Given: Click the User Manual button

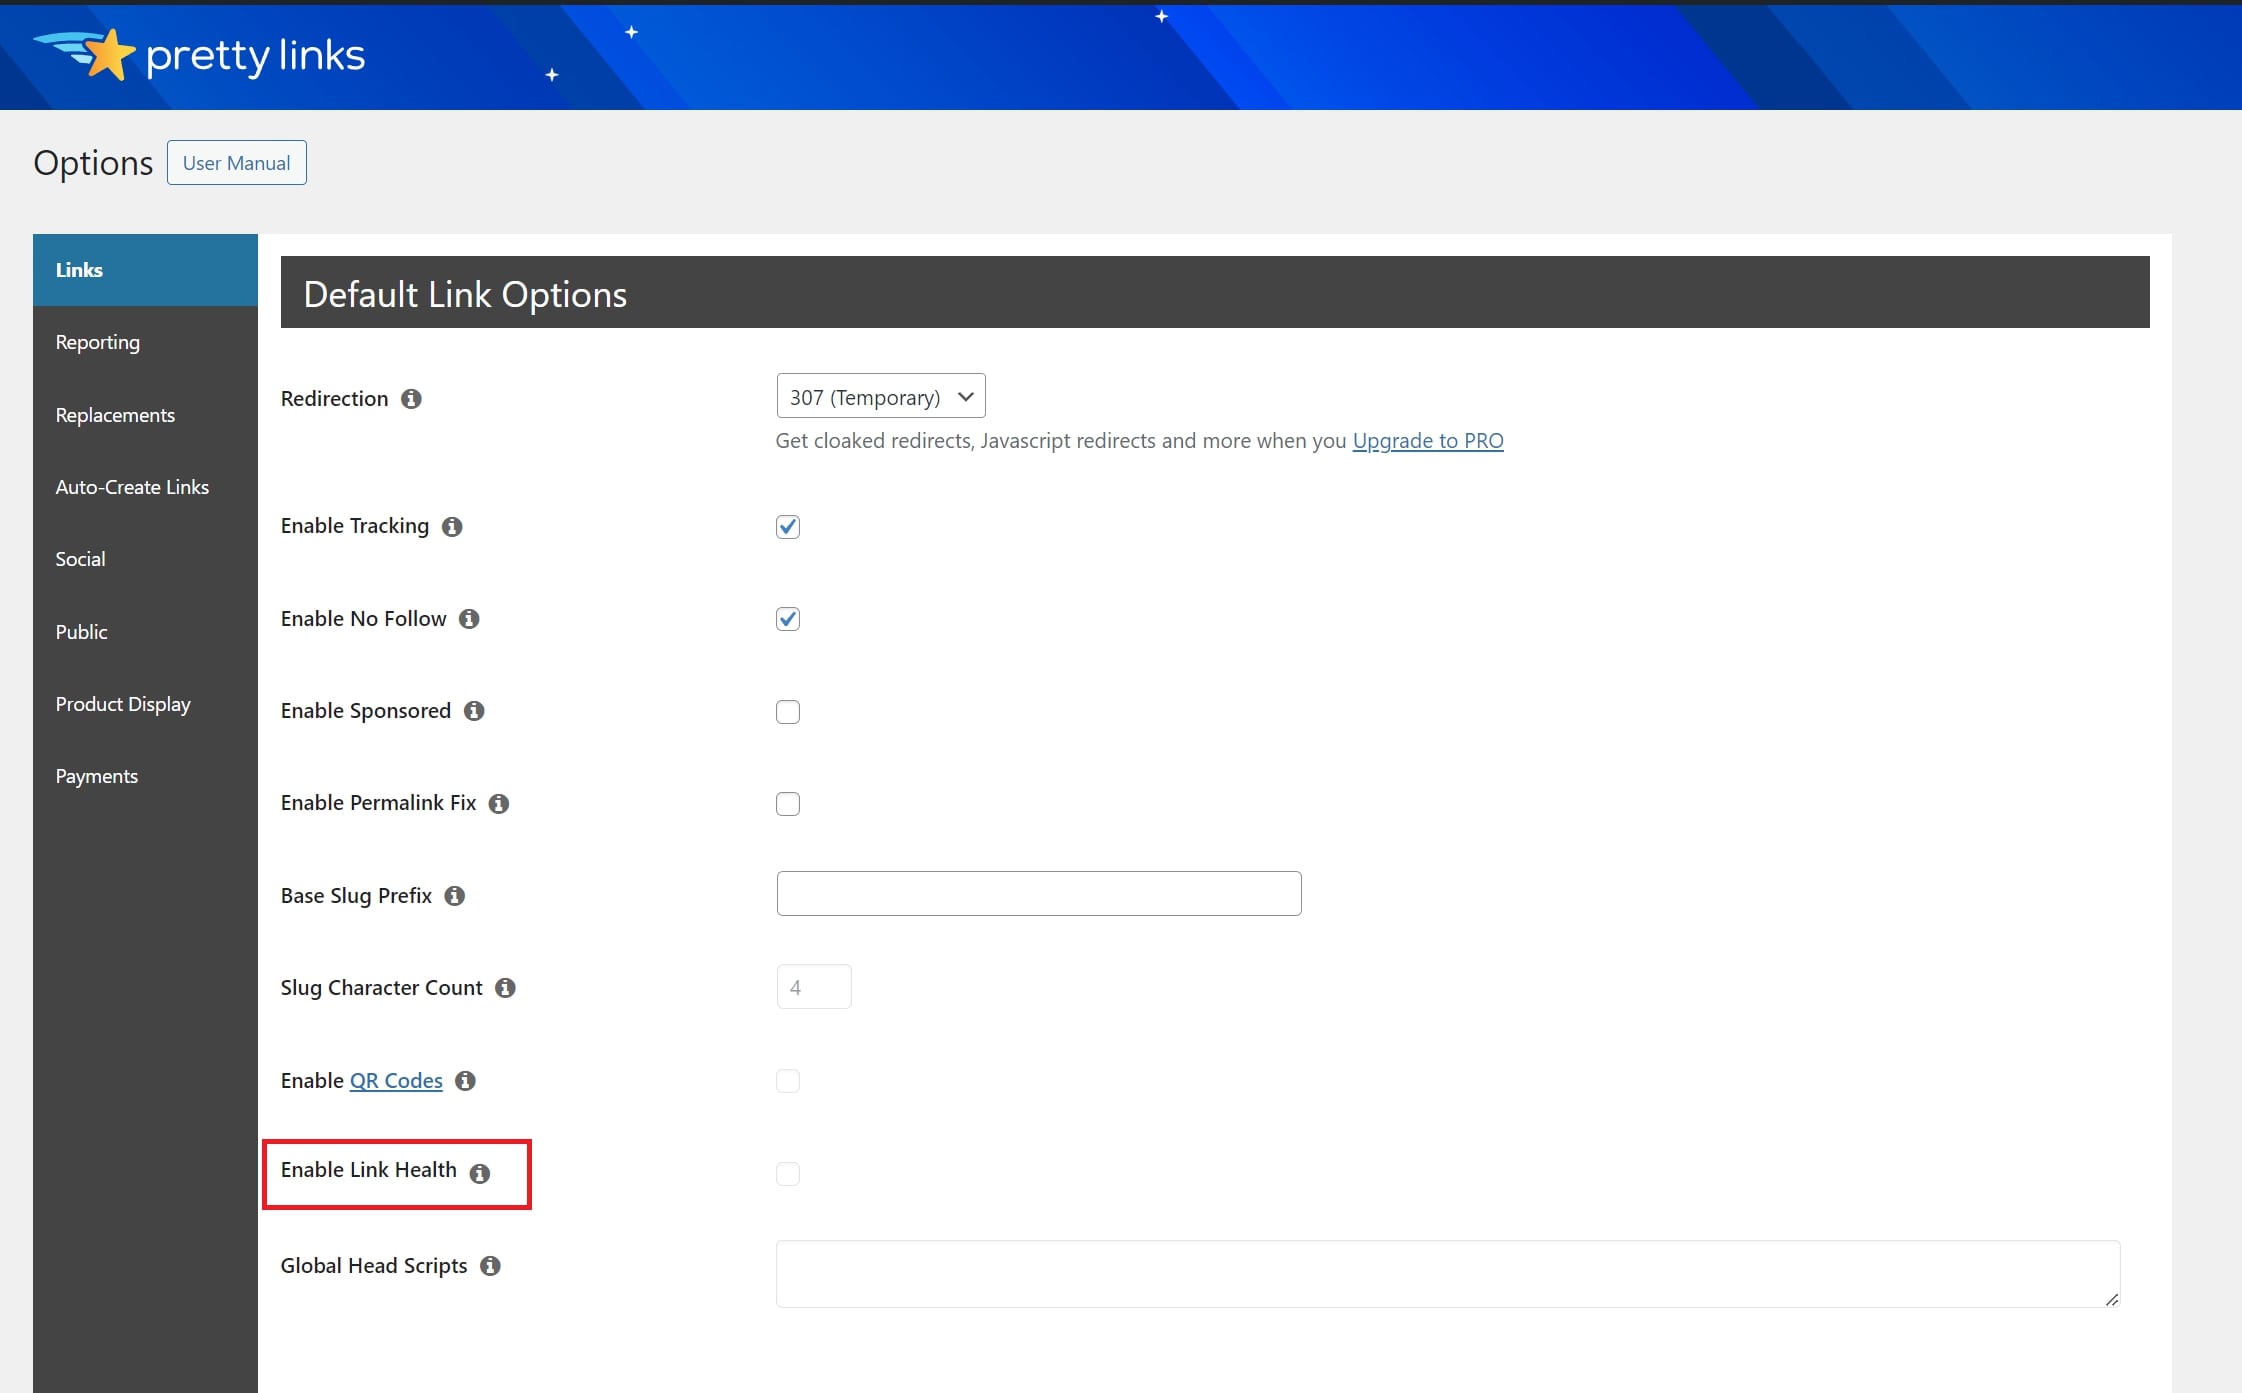Looking at the screenshot, I should 236,163.
